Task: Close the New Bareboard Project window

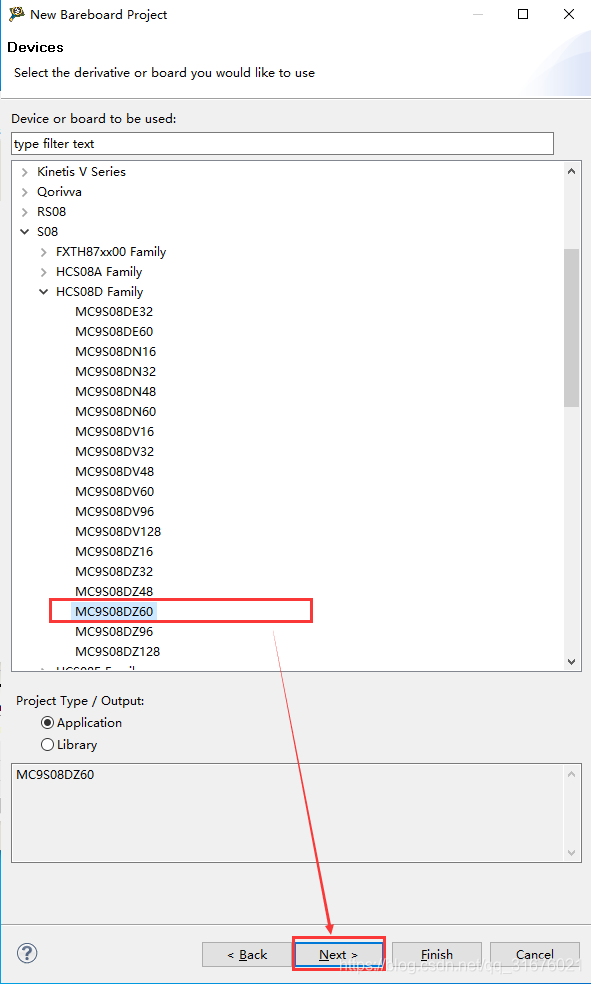Action: [x=568, y=14]
